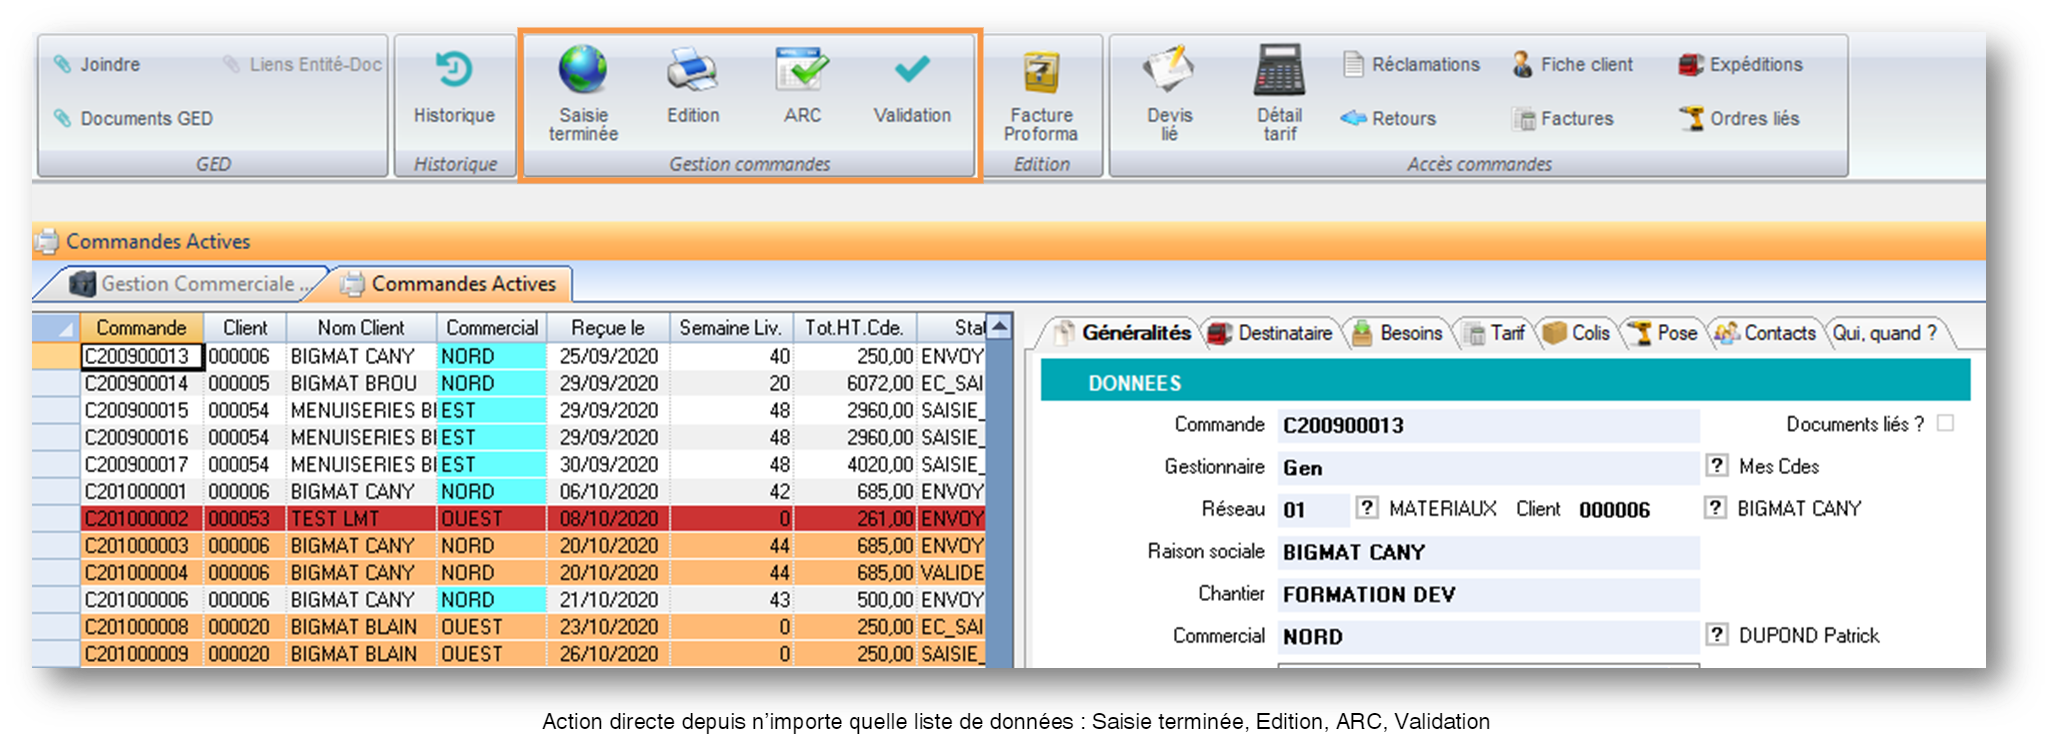Sort by the Reçue le column header
This screenshot has width=2051, height=751.
pos(607,328)
